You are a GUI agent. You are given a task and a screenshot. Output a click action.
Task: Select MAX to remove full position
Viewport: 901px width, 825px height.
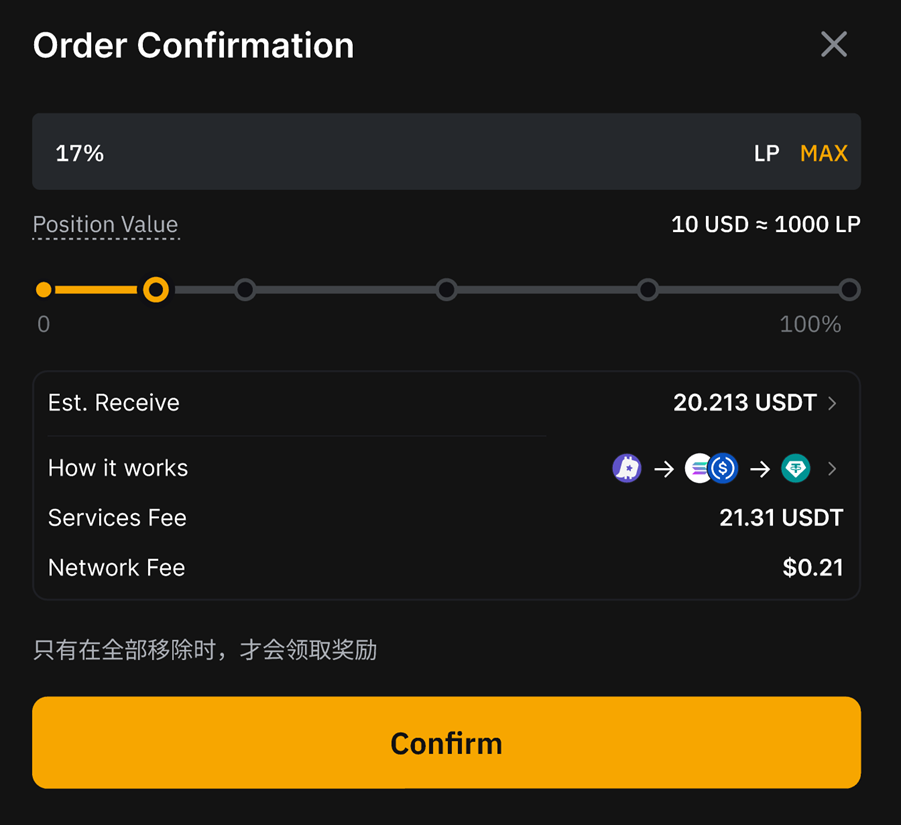(x=823, y=153)
